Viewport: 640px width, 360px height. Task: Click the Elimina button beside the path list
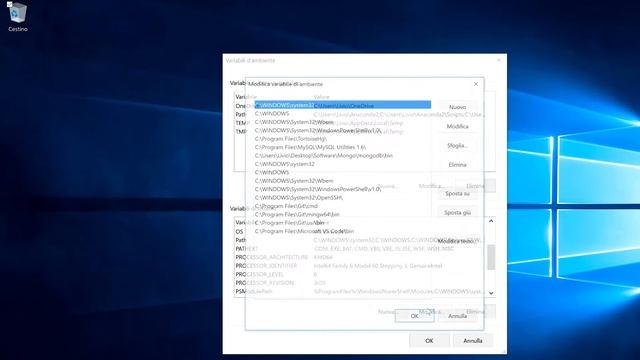(457, 165)
